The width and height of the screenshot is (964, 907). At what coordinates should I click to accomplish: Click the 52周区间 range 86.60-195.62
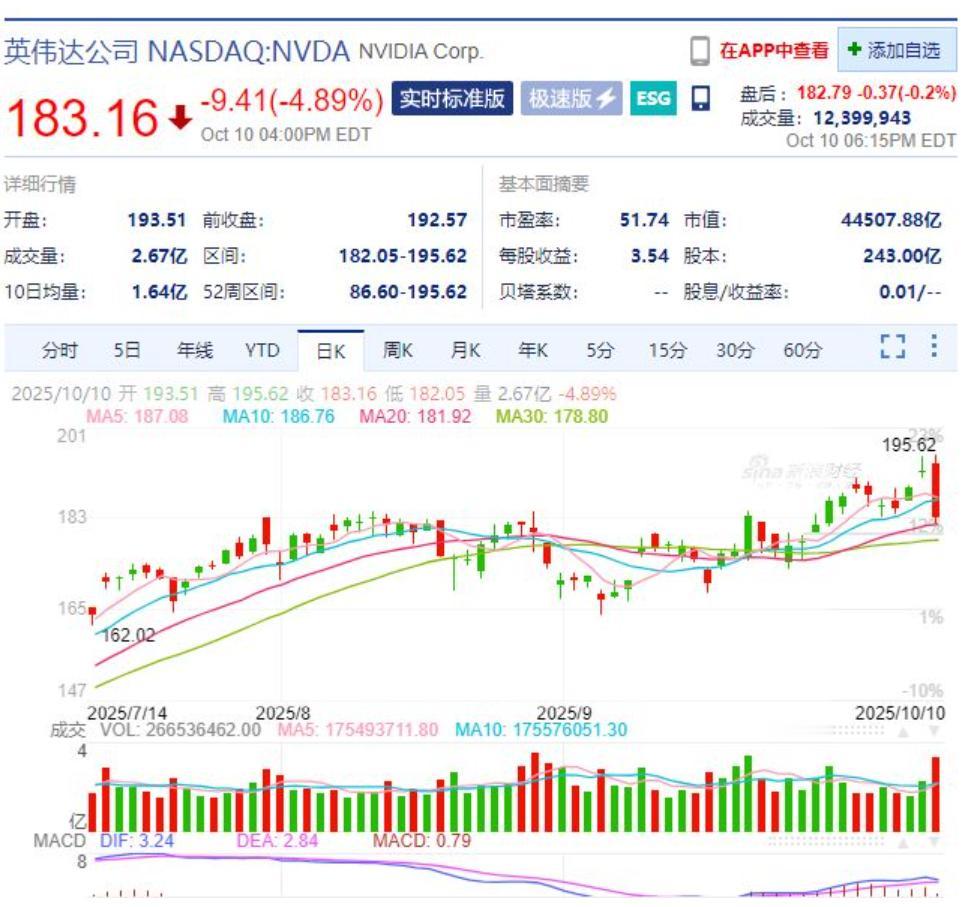(408, 291)
